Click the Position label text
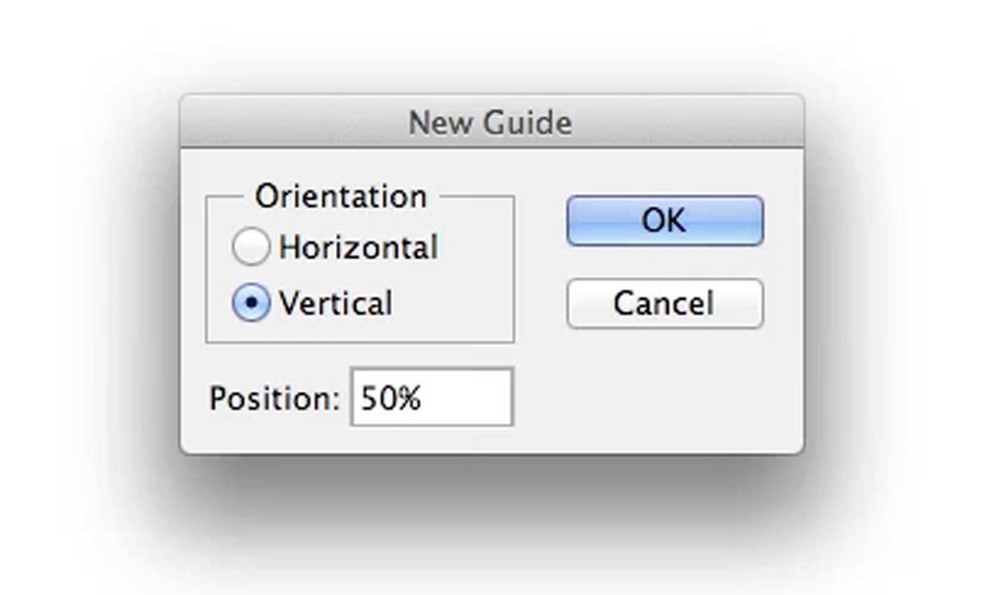 (275, 398)
